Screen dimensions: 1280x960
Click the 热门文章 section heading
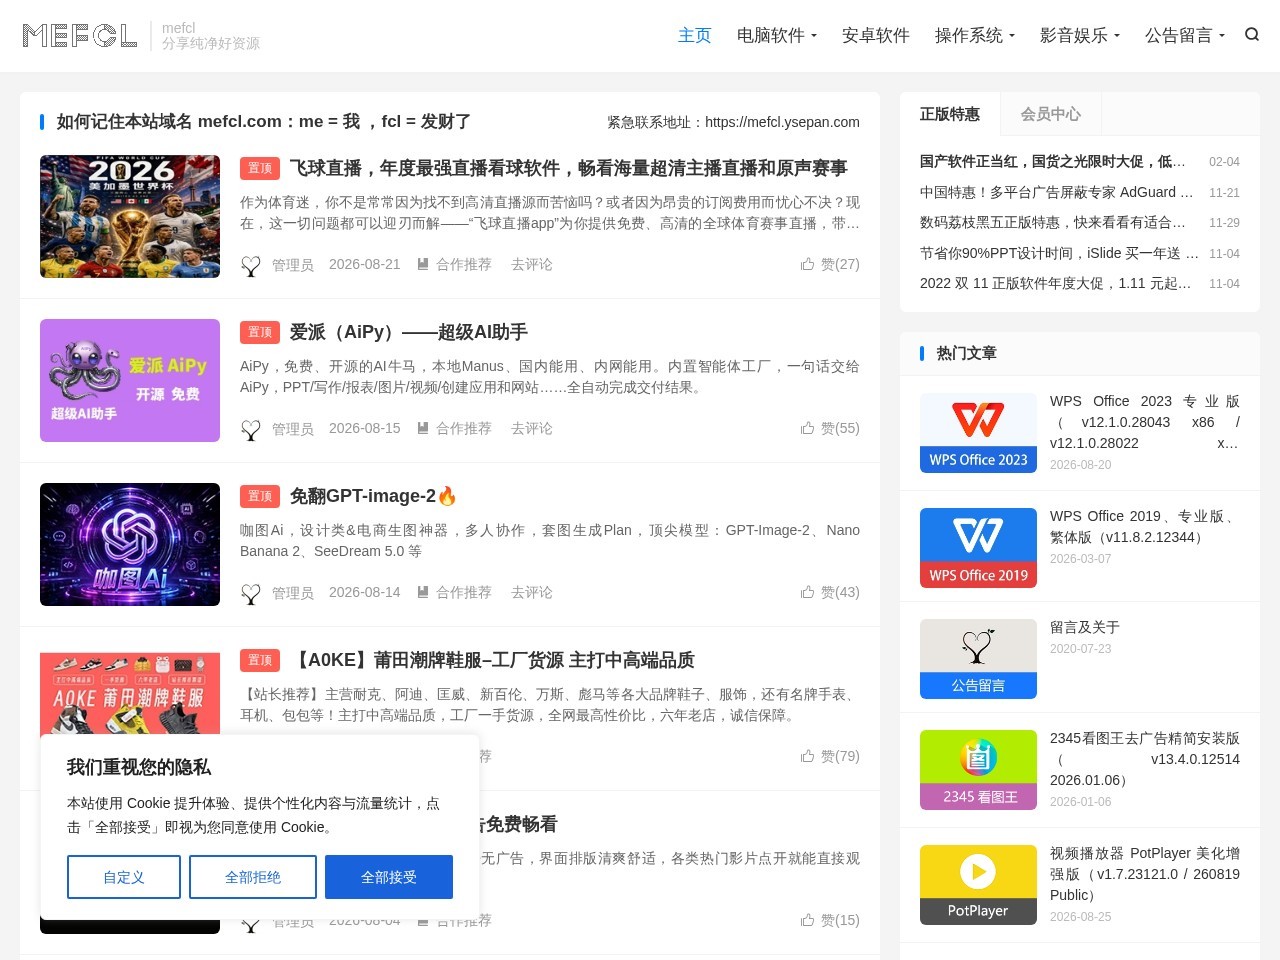[x=966, y=353]
